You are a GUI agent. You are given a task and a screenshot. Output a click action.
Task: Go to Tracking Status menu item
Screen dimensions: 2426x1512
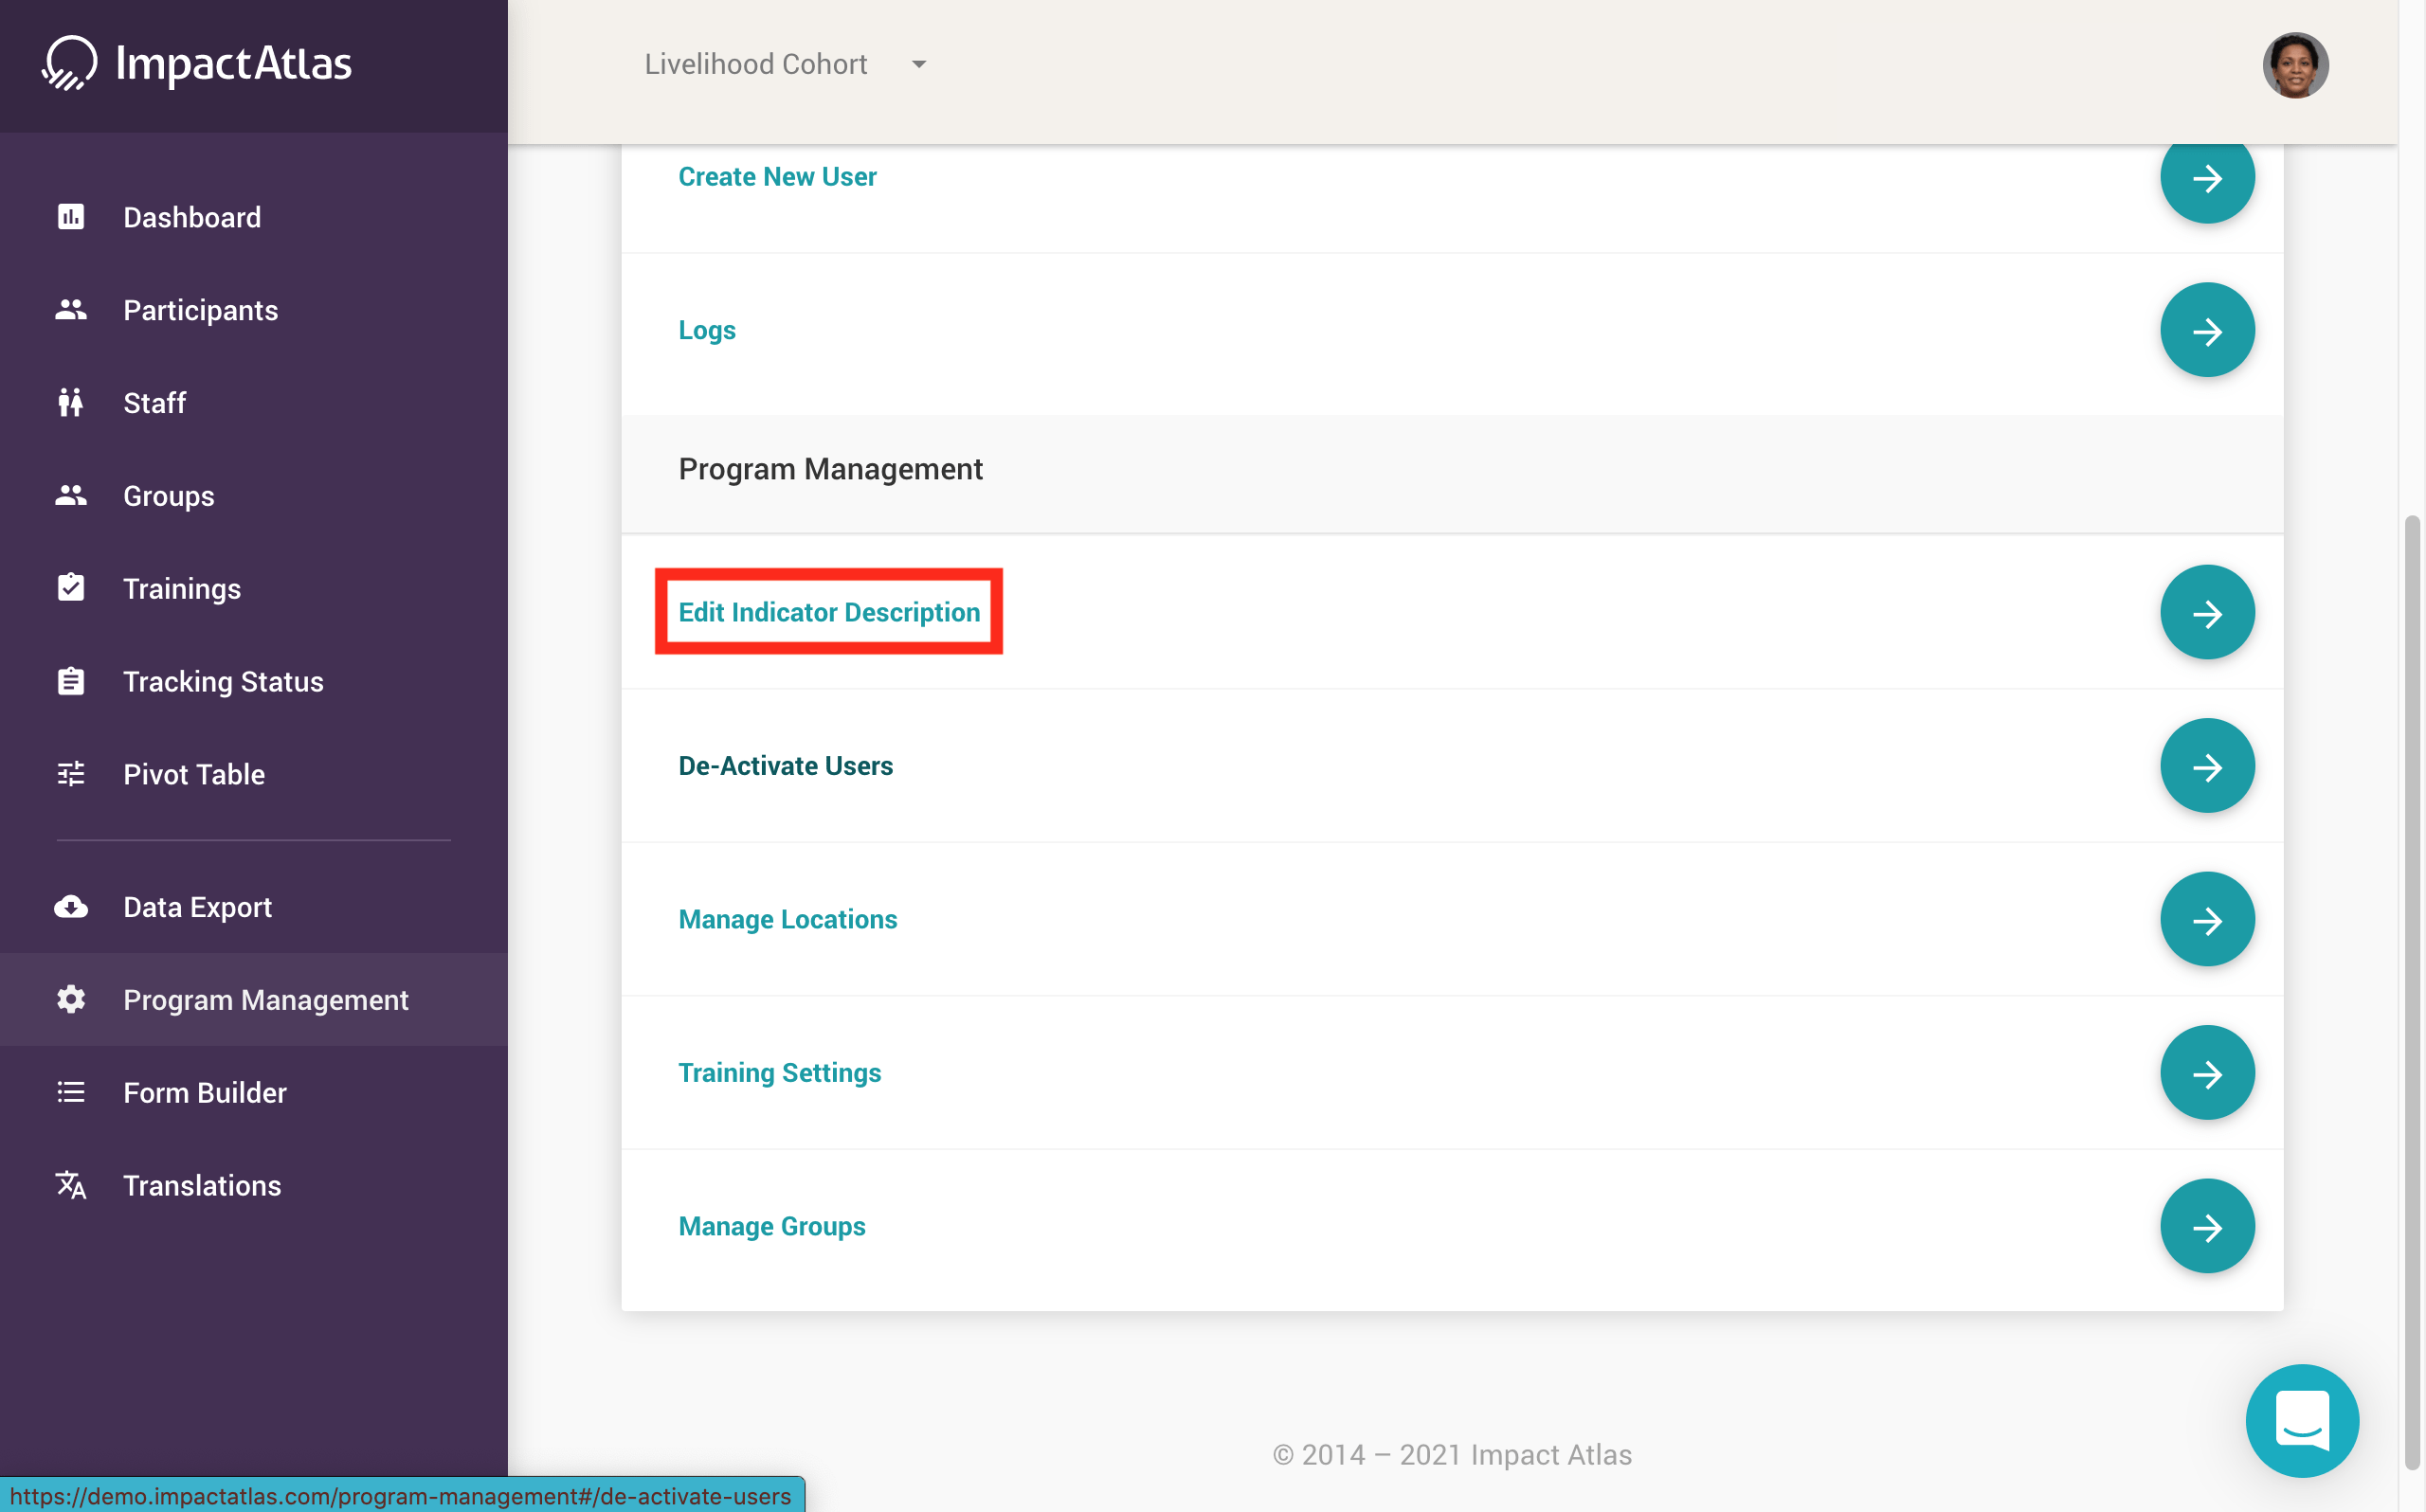223,682
